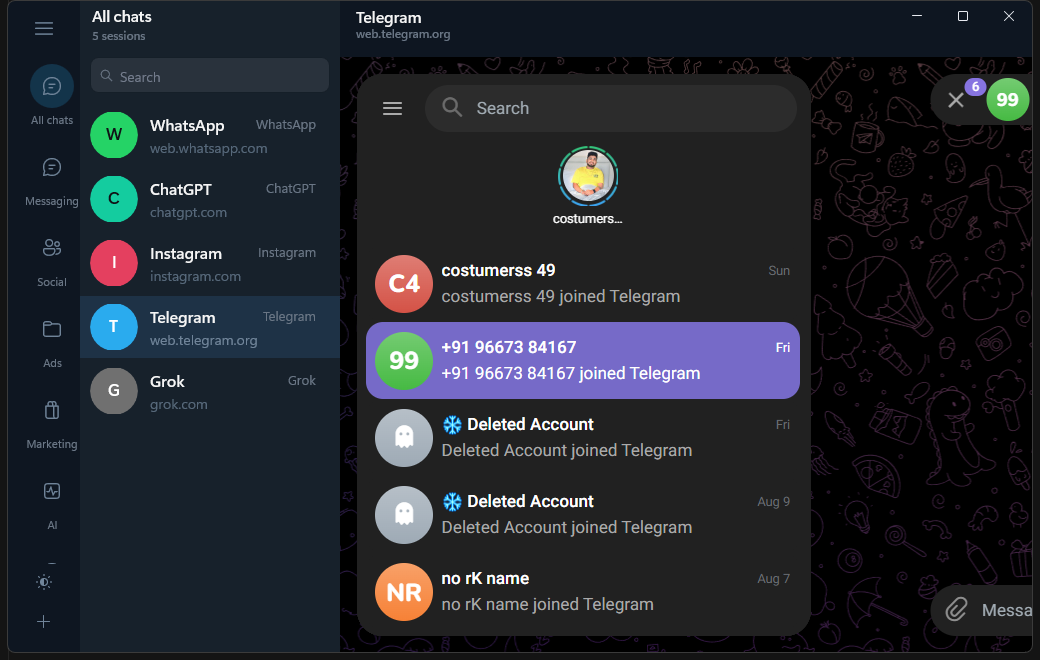Image resolution: width=1040 pixels, height=660 pixels.
Task: Add a new session with plus icon
Action: point(44,622)
